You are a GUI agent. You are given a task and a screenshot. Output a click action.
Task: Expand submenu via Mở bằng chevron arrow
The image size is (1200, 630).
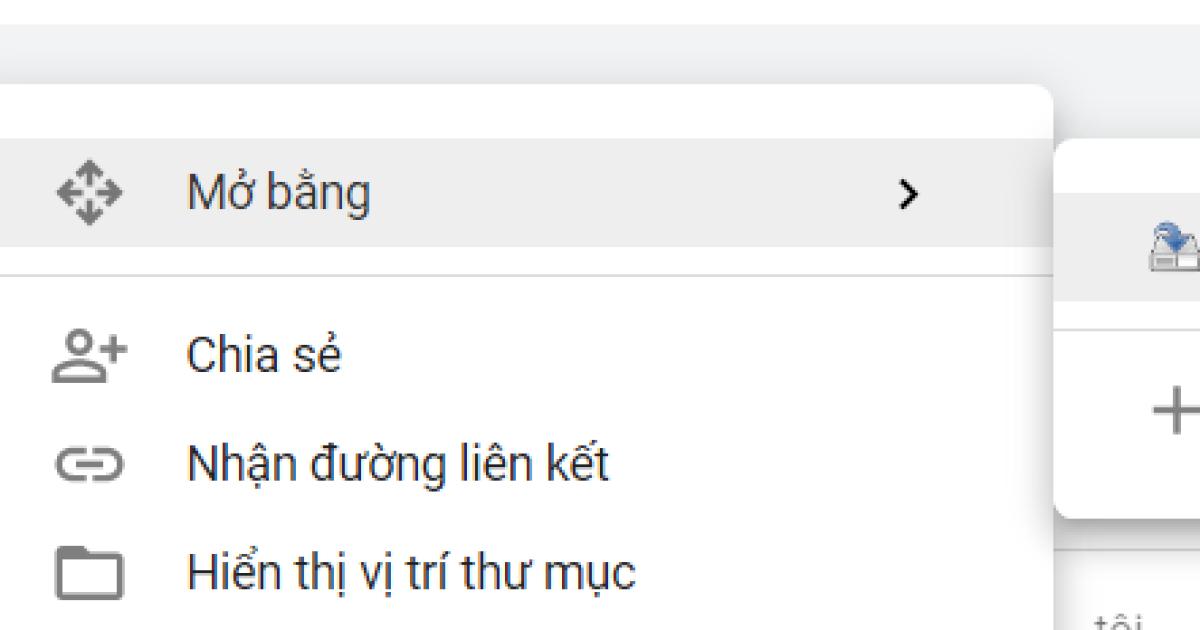pos(907,194)
